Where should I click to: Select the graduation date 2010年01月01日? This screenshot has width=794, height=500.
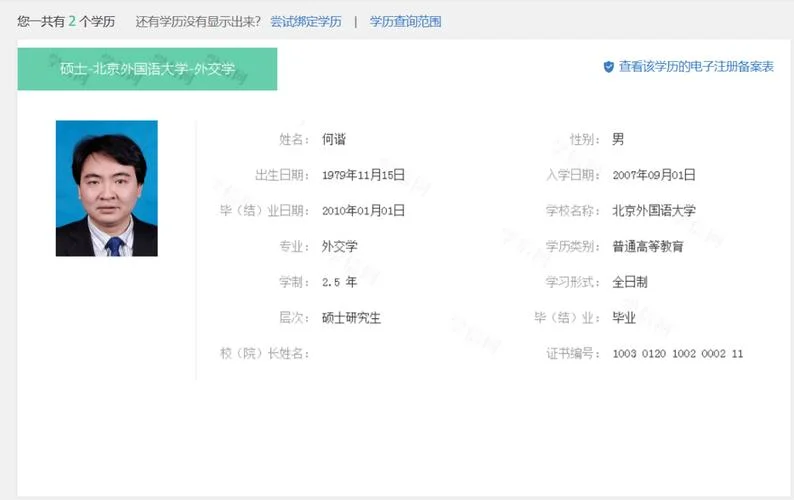[363, 211]
